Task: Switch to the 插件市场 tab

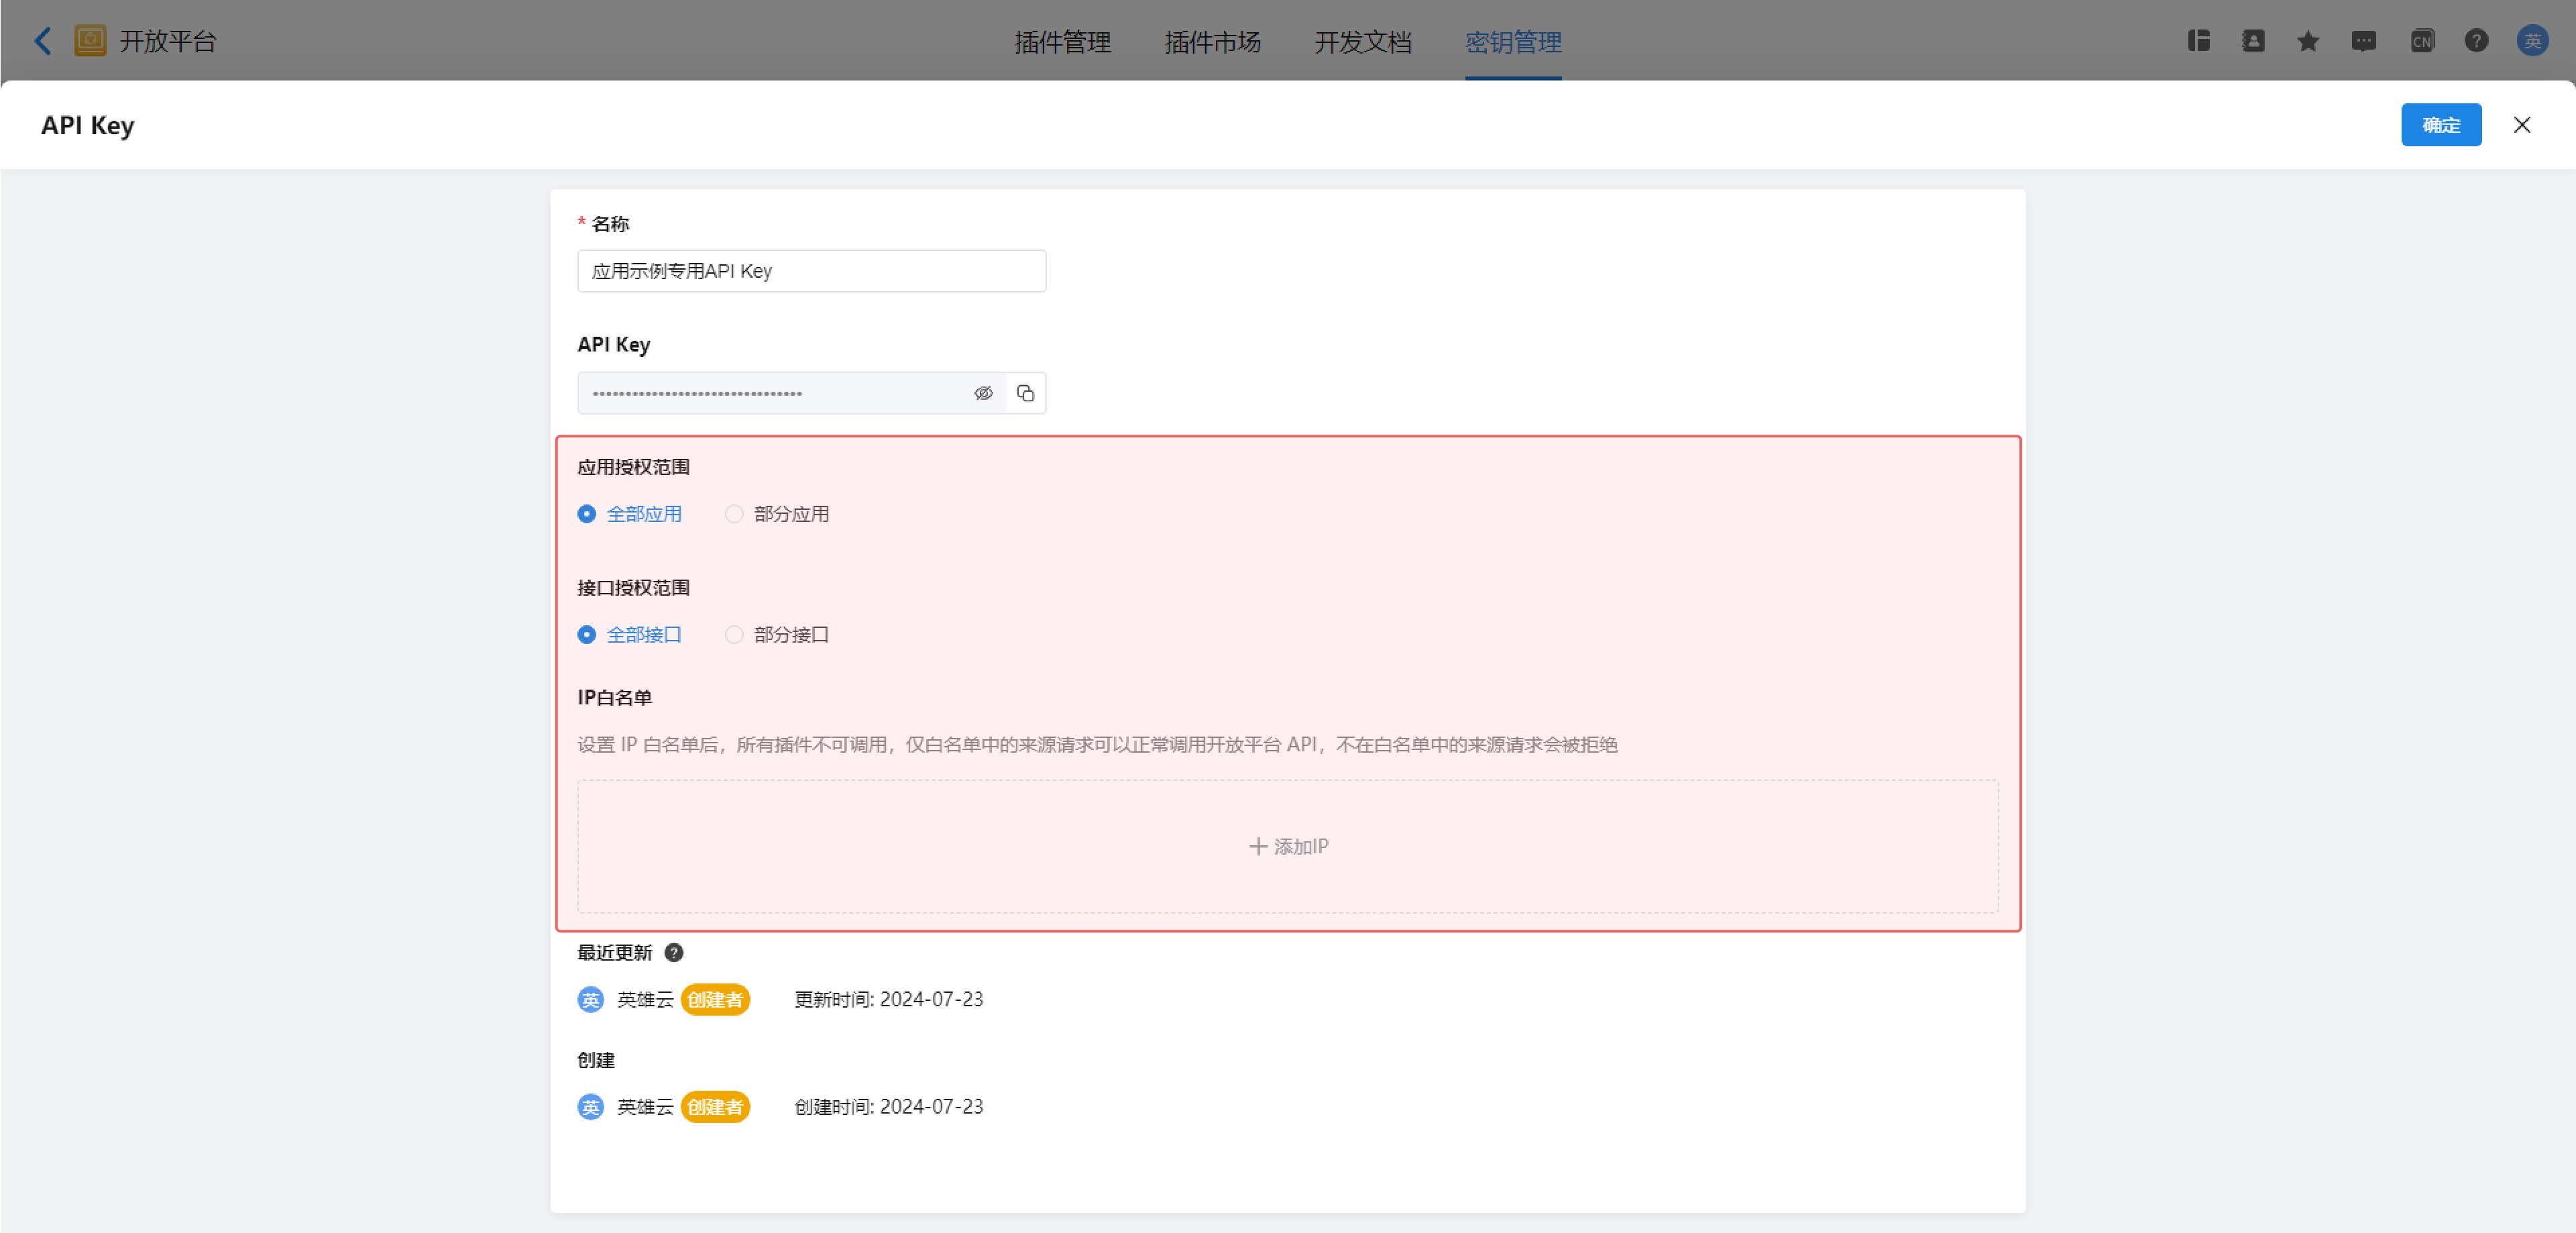Action: click(1213, 42)
